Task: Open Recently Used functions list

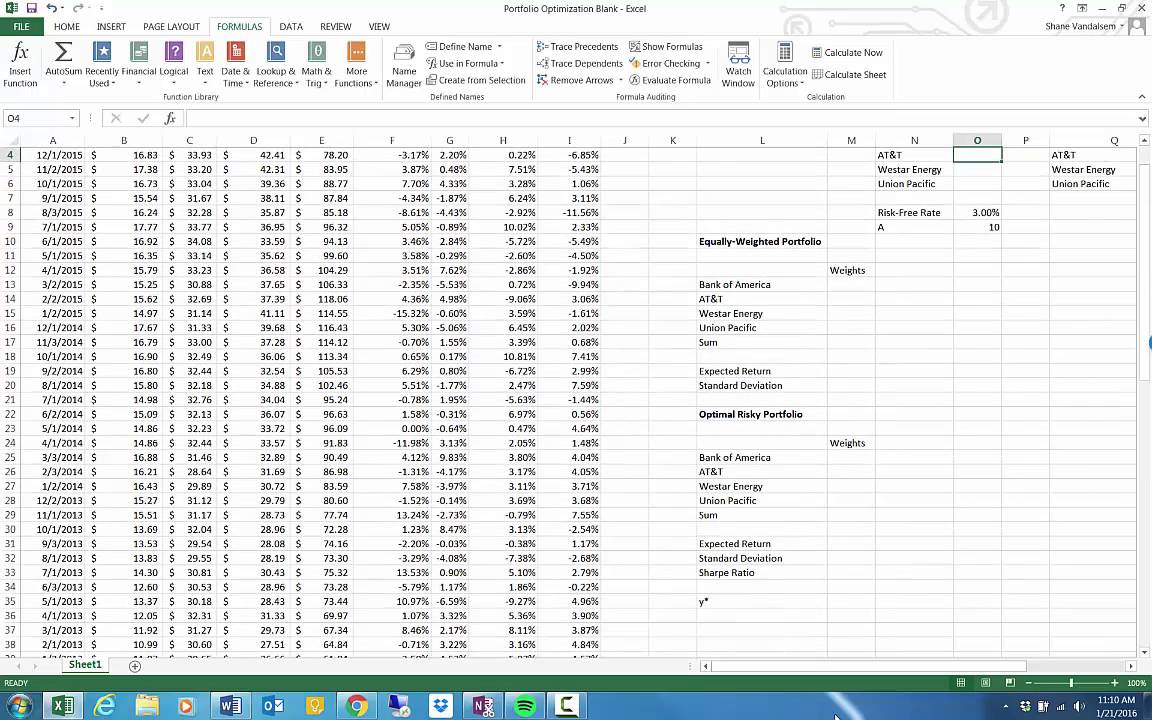Action: (x=101, y=65)
